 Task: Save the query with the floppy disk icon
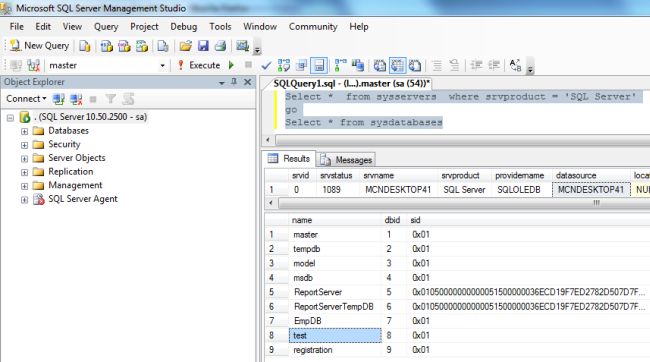pos(203,46)
